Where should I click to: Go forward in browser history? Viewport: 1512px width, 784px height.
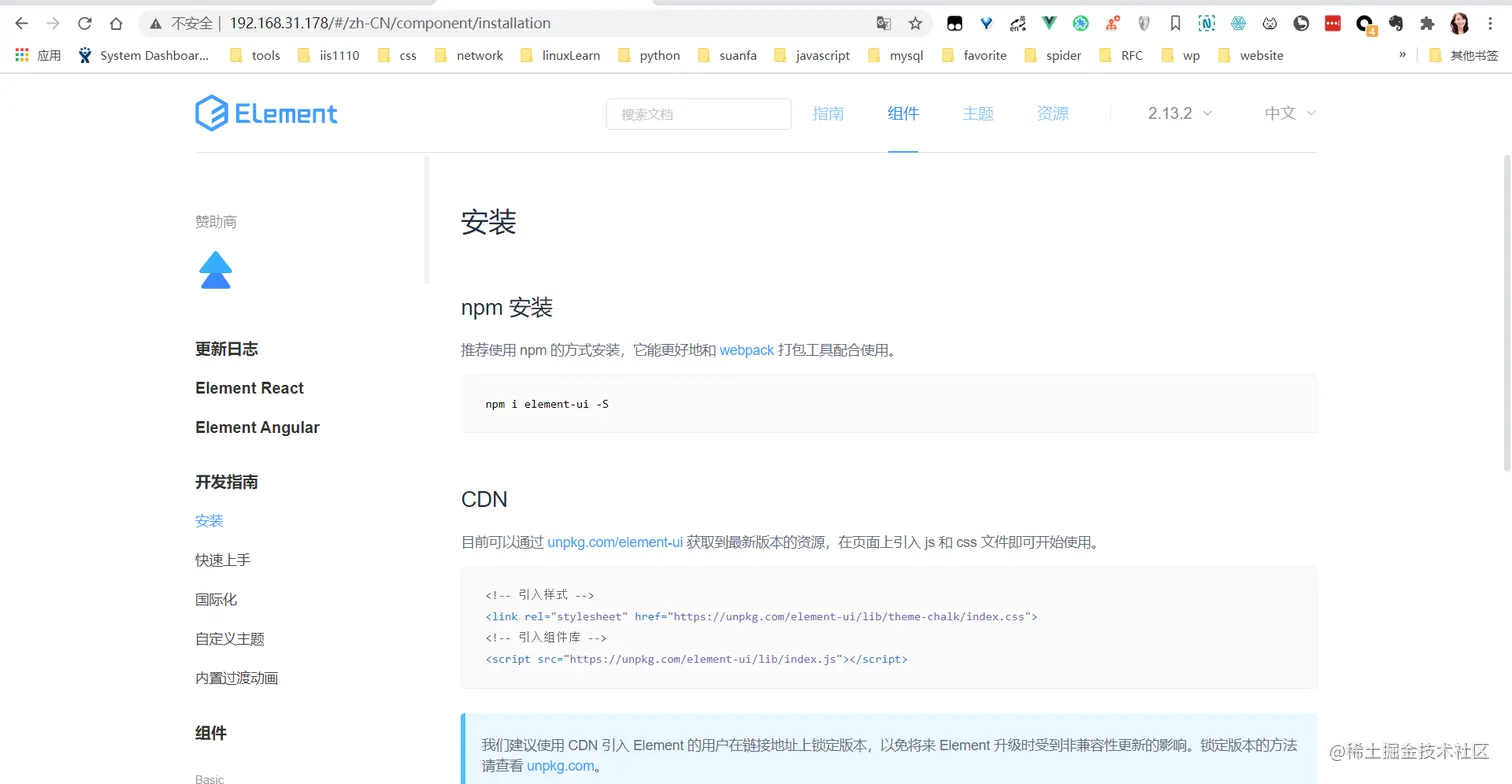pos(53,23)
